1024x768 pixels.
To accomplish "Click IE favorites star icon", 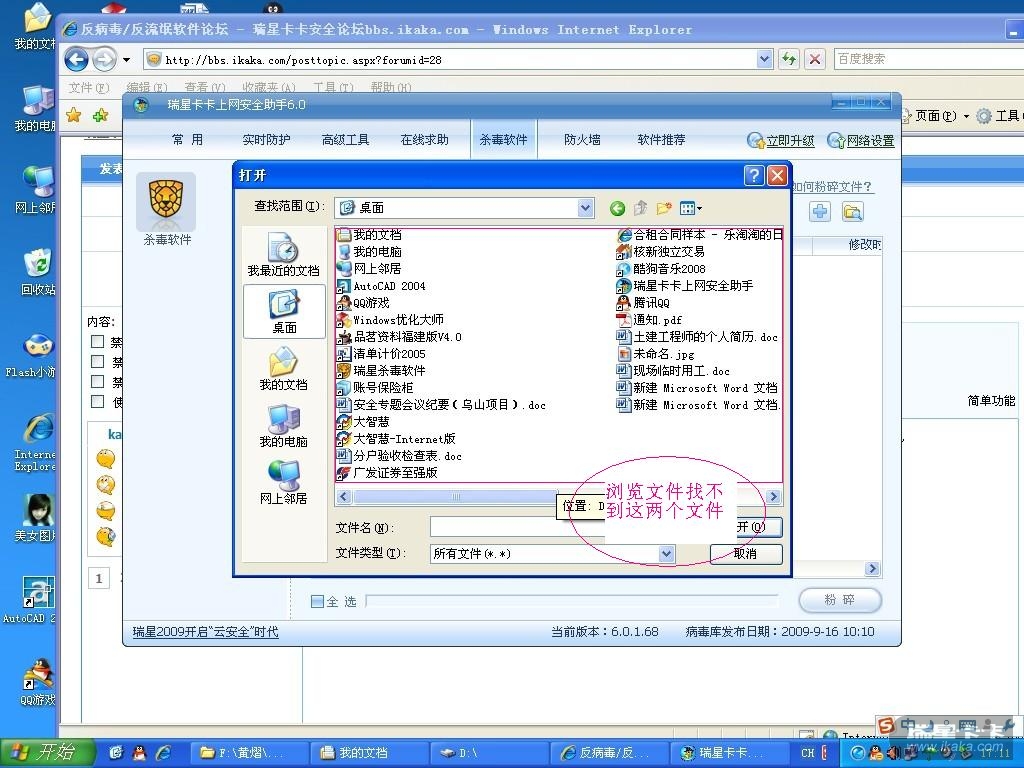I will pos(74,116).
